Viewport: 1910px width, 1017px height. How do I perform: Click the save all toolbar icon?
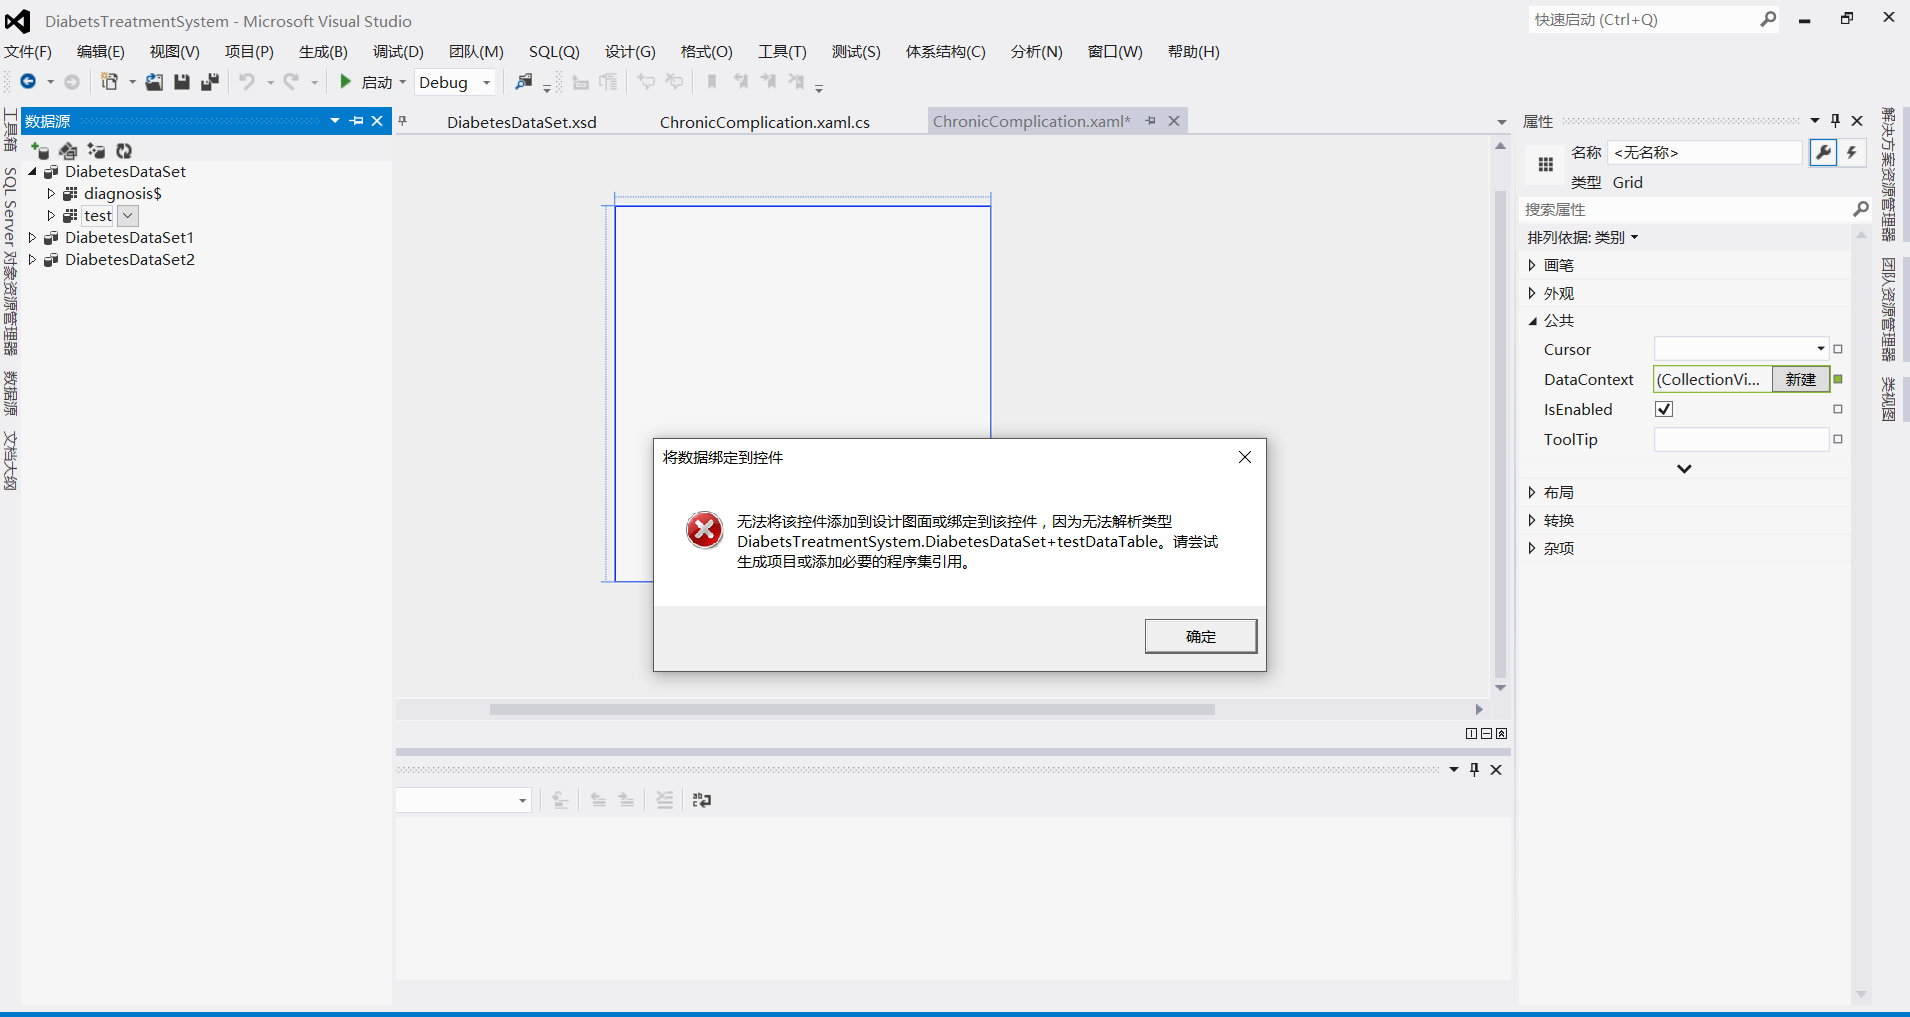tap(210, 82)
